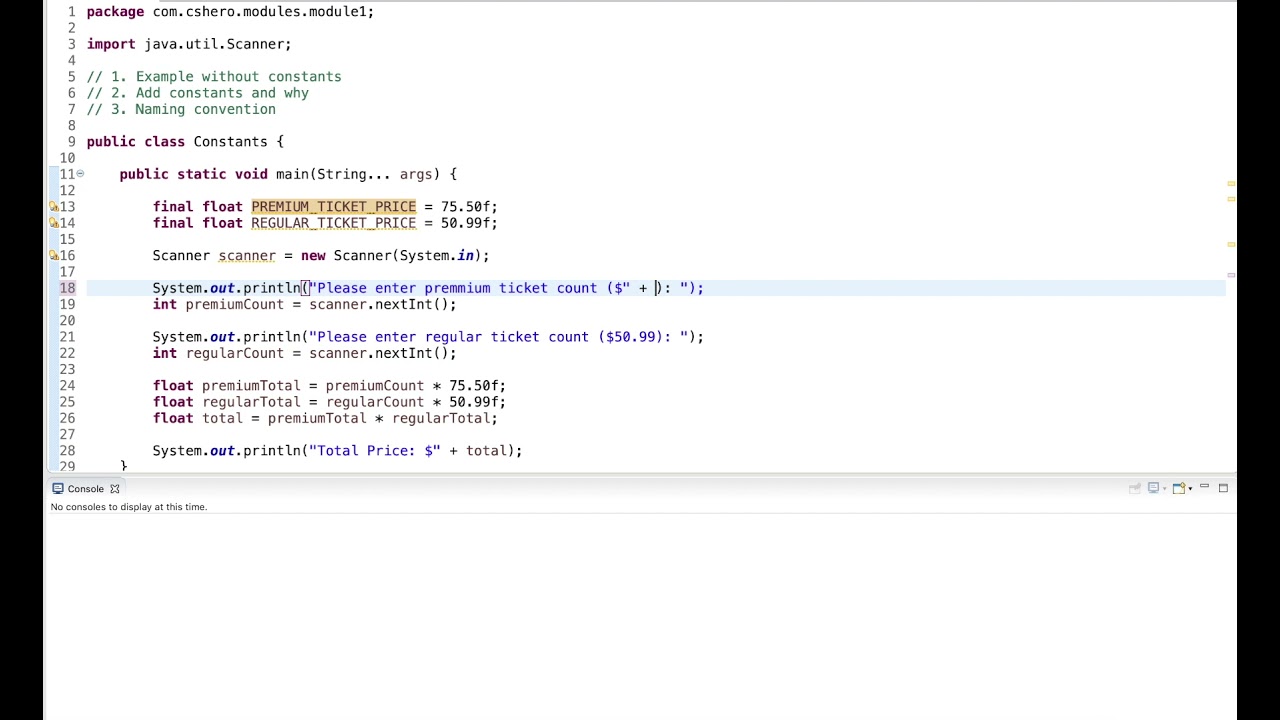This screenshot has height=720, width=1280.
Task: Click line number 21 in the gutter
Action: click(x=67, y=337)
